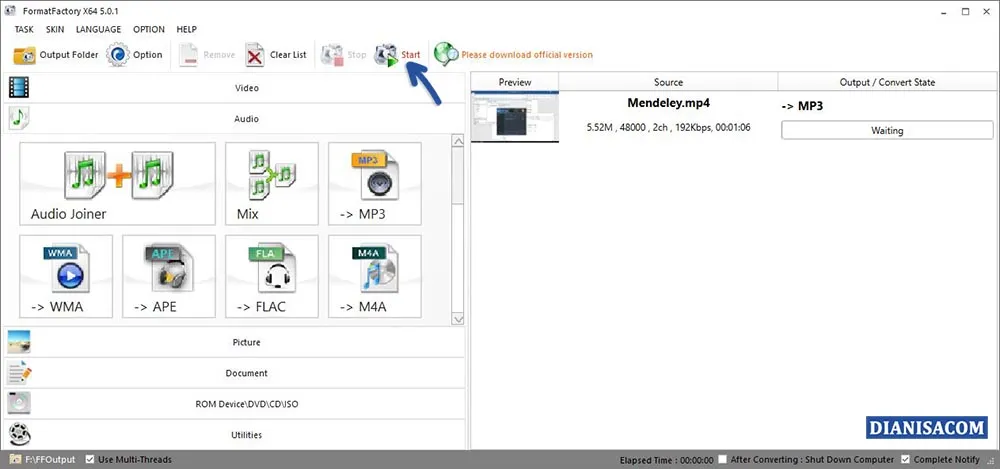Choose the -> M4A converter

pos(375,276)
